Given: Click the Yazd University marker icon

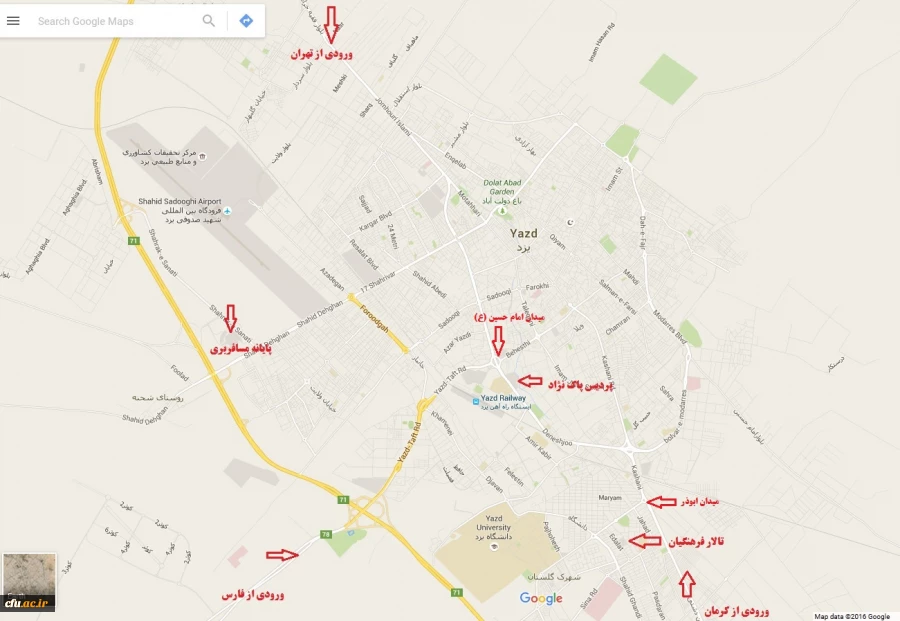Looking at the screenshot, I should tap(494, 547).
